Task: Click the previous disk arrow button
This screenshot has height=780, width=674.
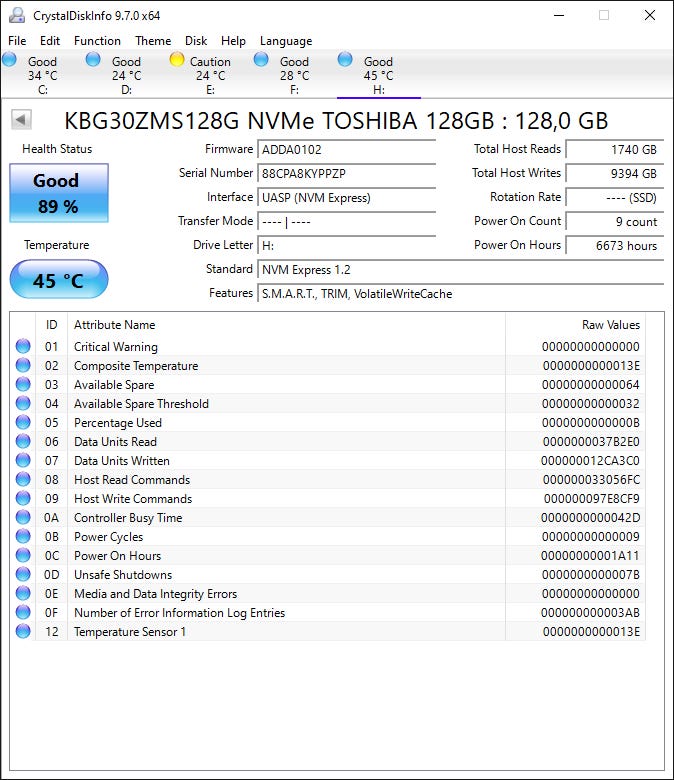Action: click(21, 120)
